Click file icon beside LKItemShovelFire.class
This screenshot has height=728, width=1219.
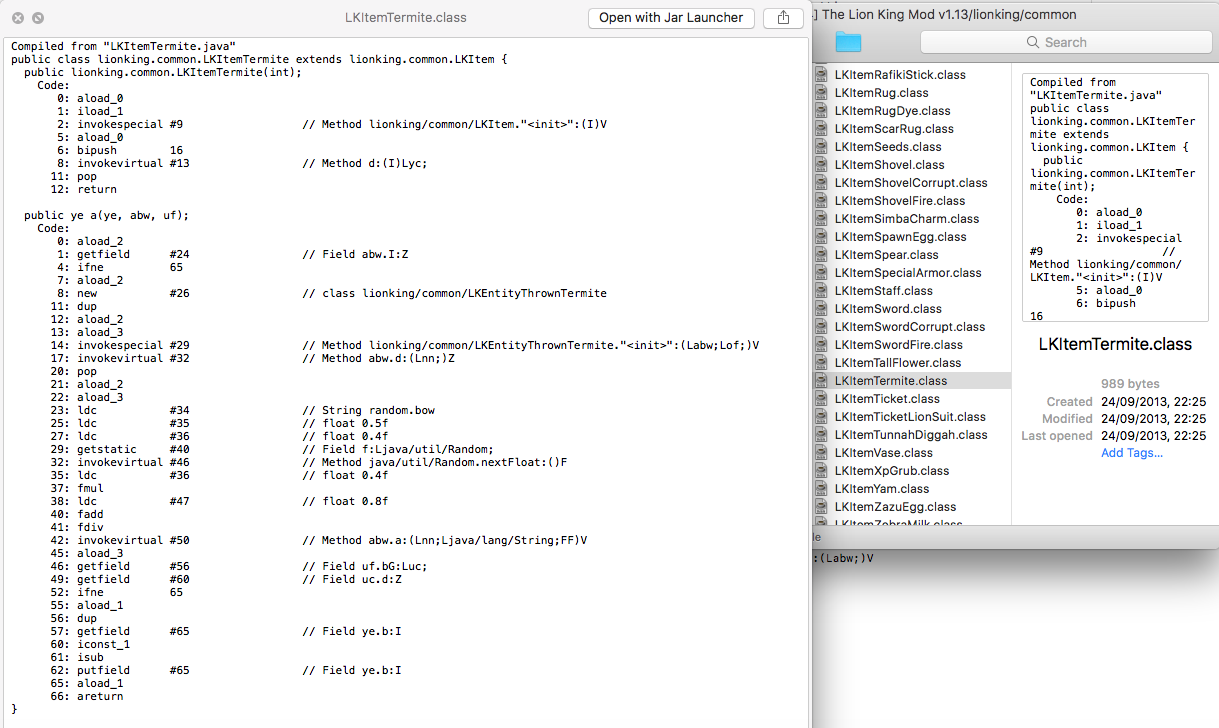click(x=821, y=201)
